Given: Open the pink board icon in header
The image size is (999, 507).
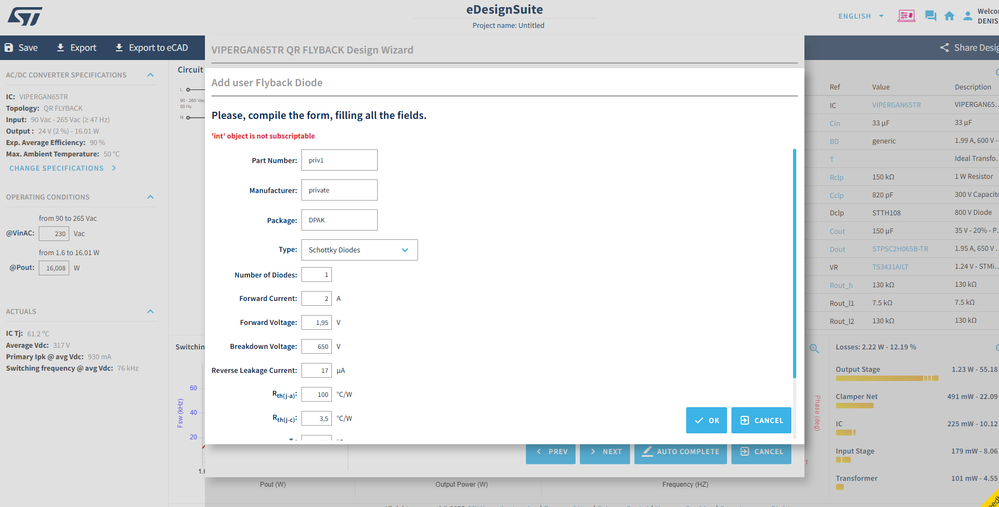Looking at the screenshot, I should (906, 16).
